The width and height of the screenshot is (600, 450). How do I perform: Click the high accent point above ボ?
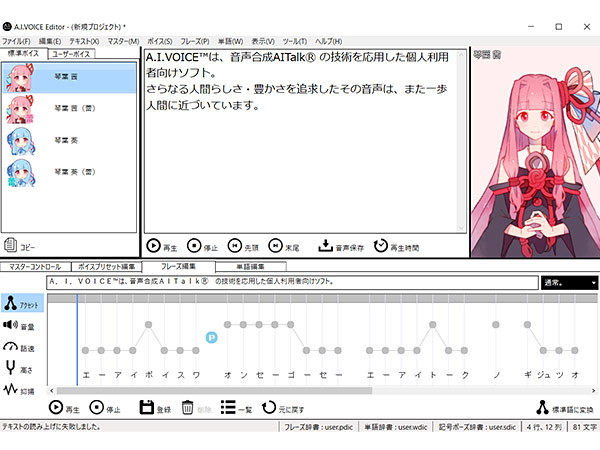click(x=148, y=324)
